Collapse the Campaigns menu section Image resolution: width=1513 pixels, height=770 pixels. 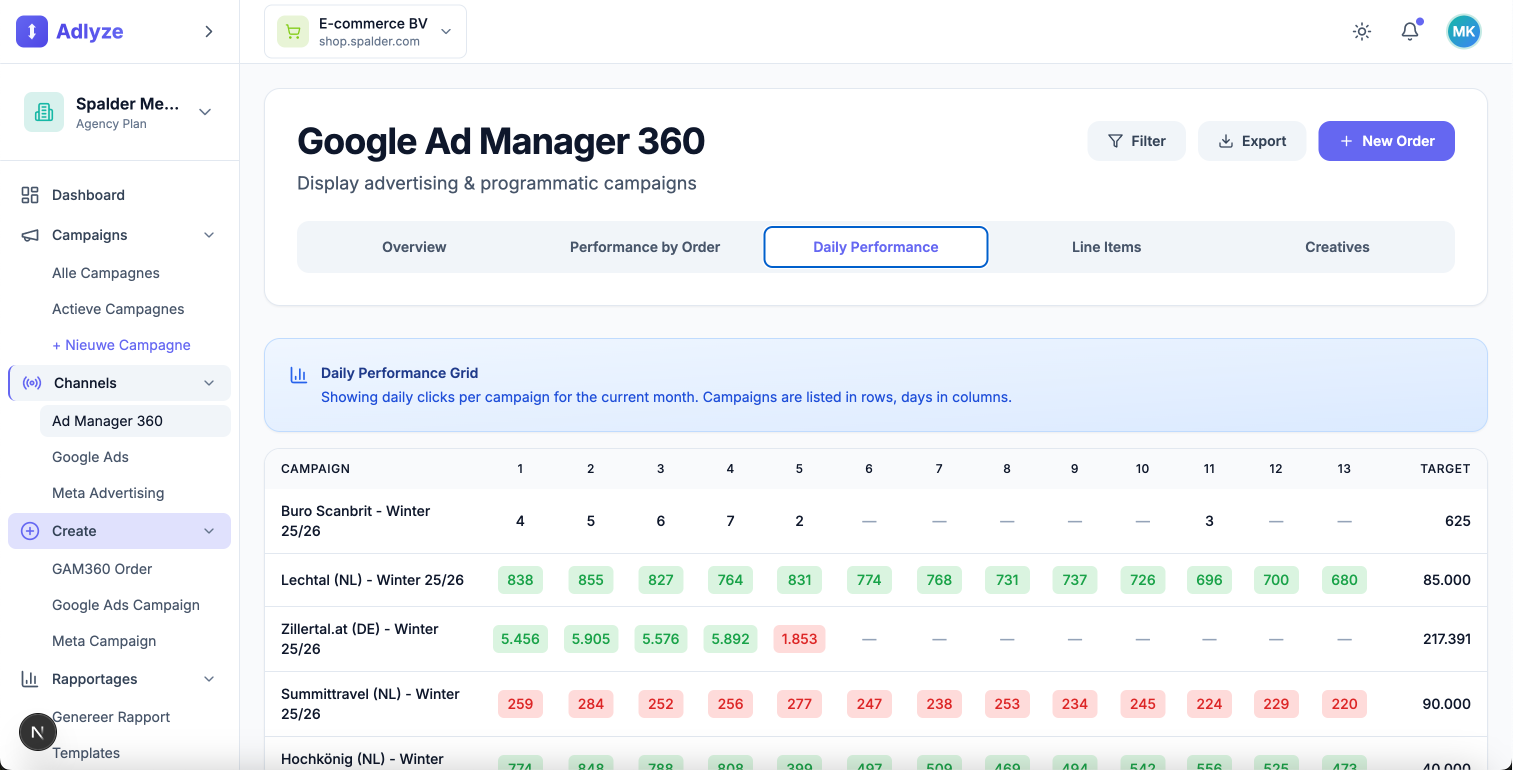208,234
